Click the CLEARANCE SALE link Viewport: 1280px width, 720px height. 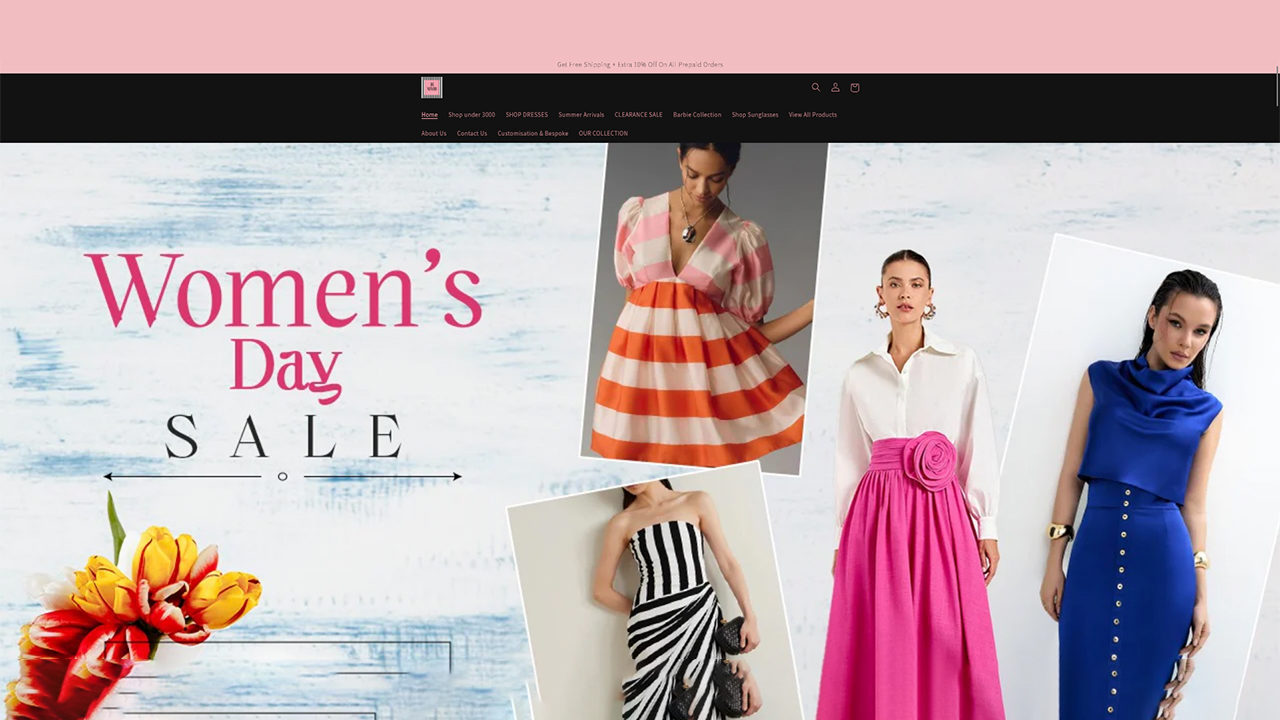638,115
